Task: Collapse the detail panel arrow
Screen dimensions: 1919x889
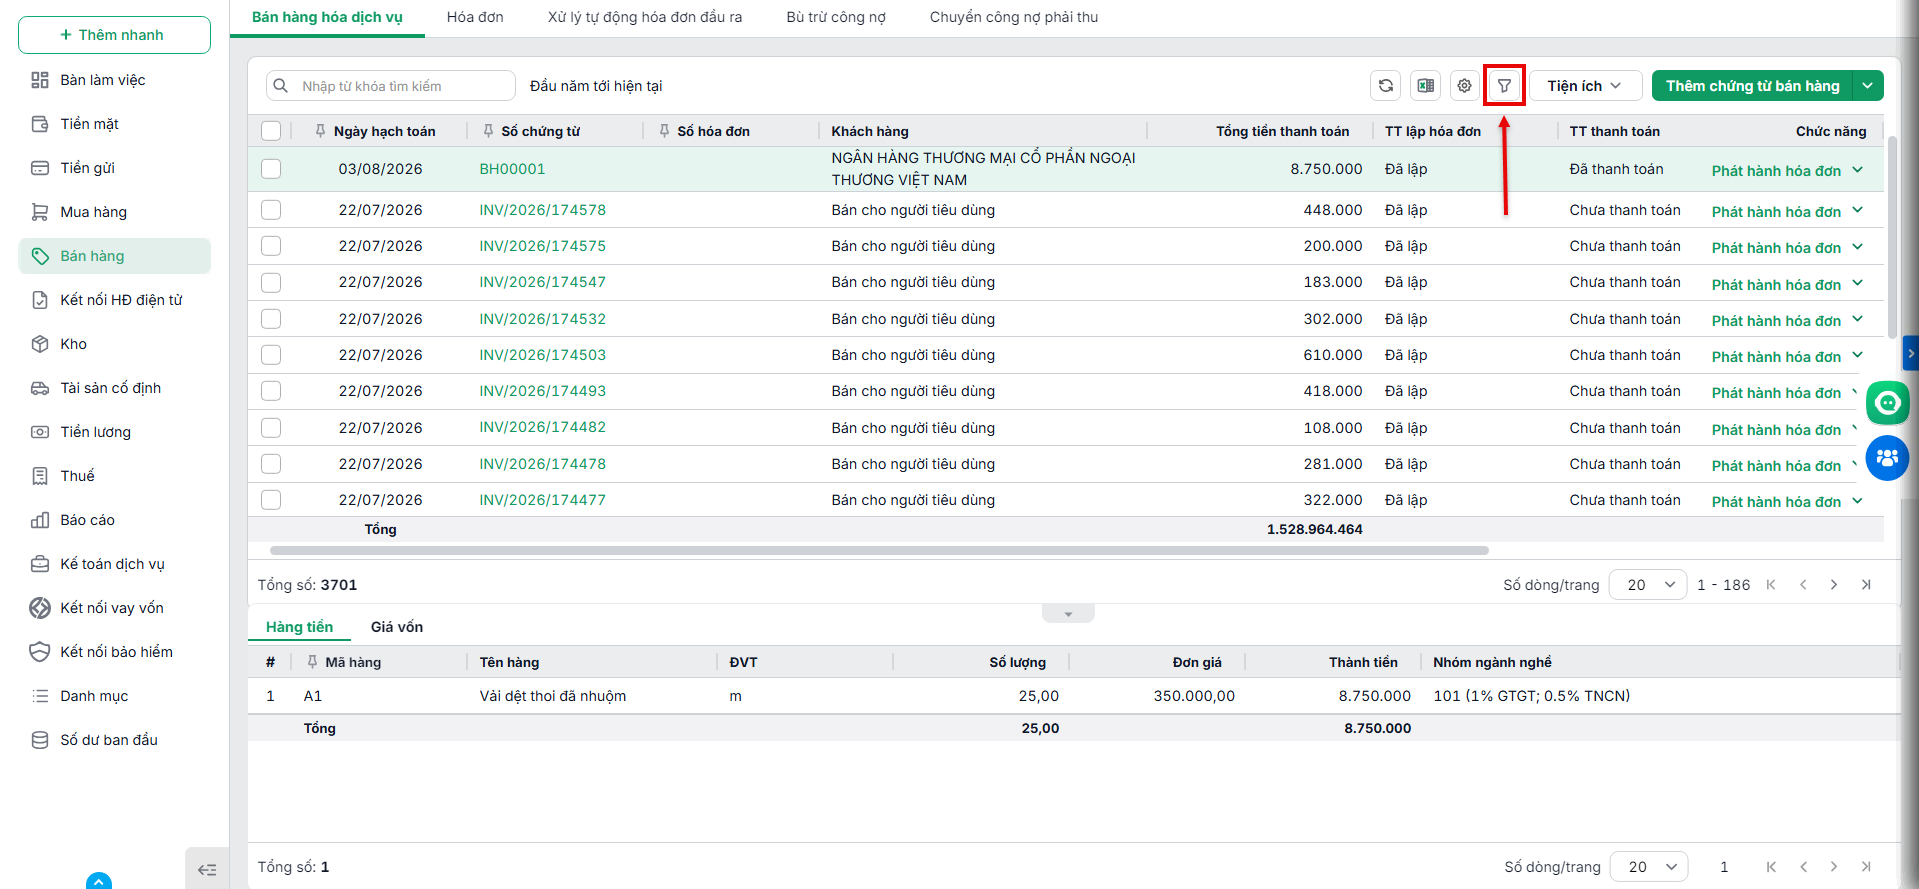Action: pyautogui.click(x=1068, y=614)
